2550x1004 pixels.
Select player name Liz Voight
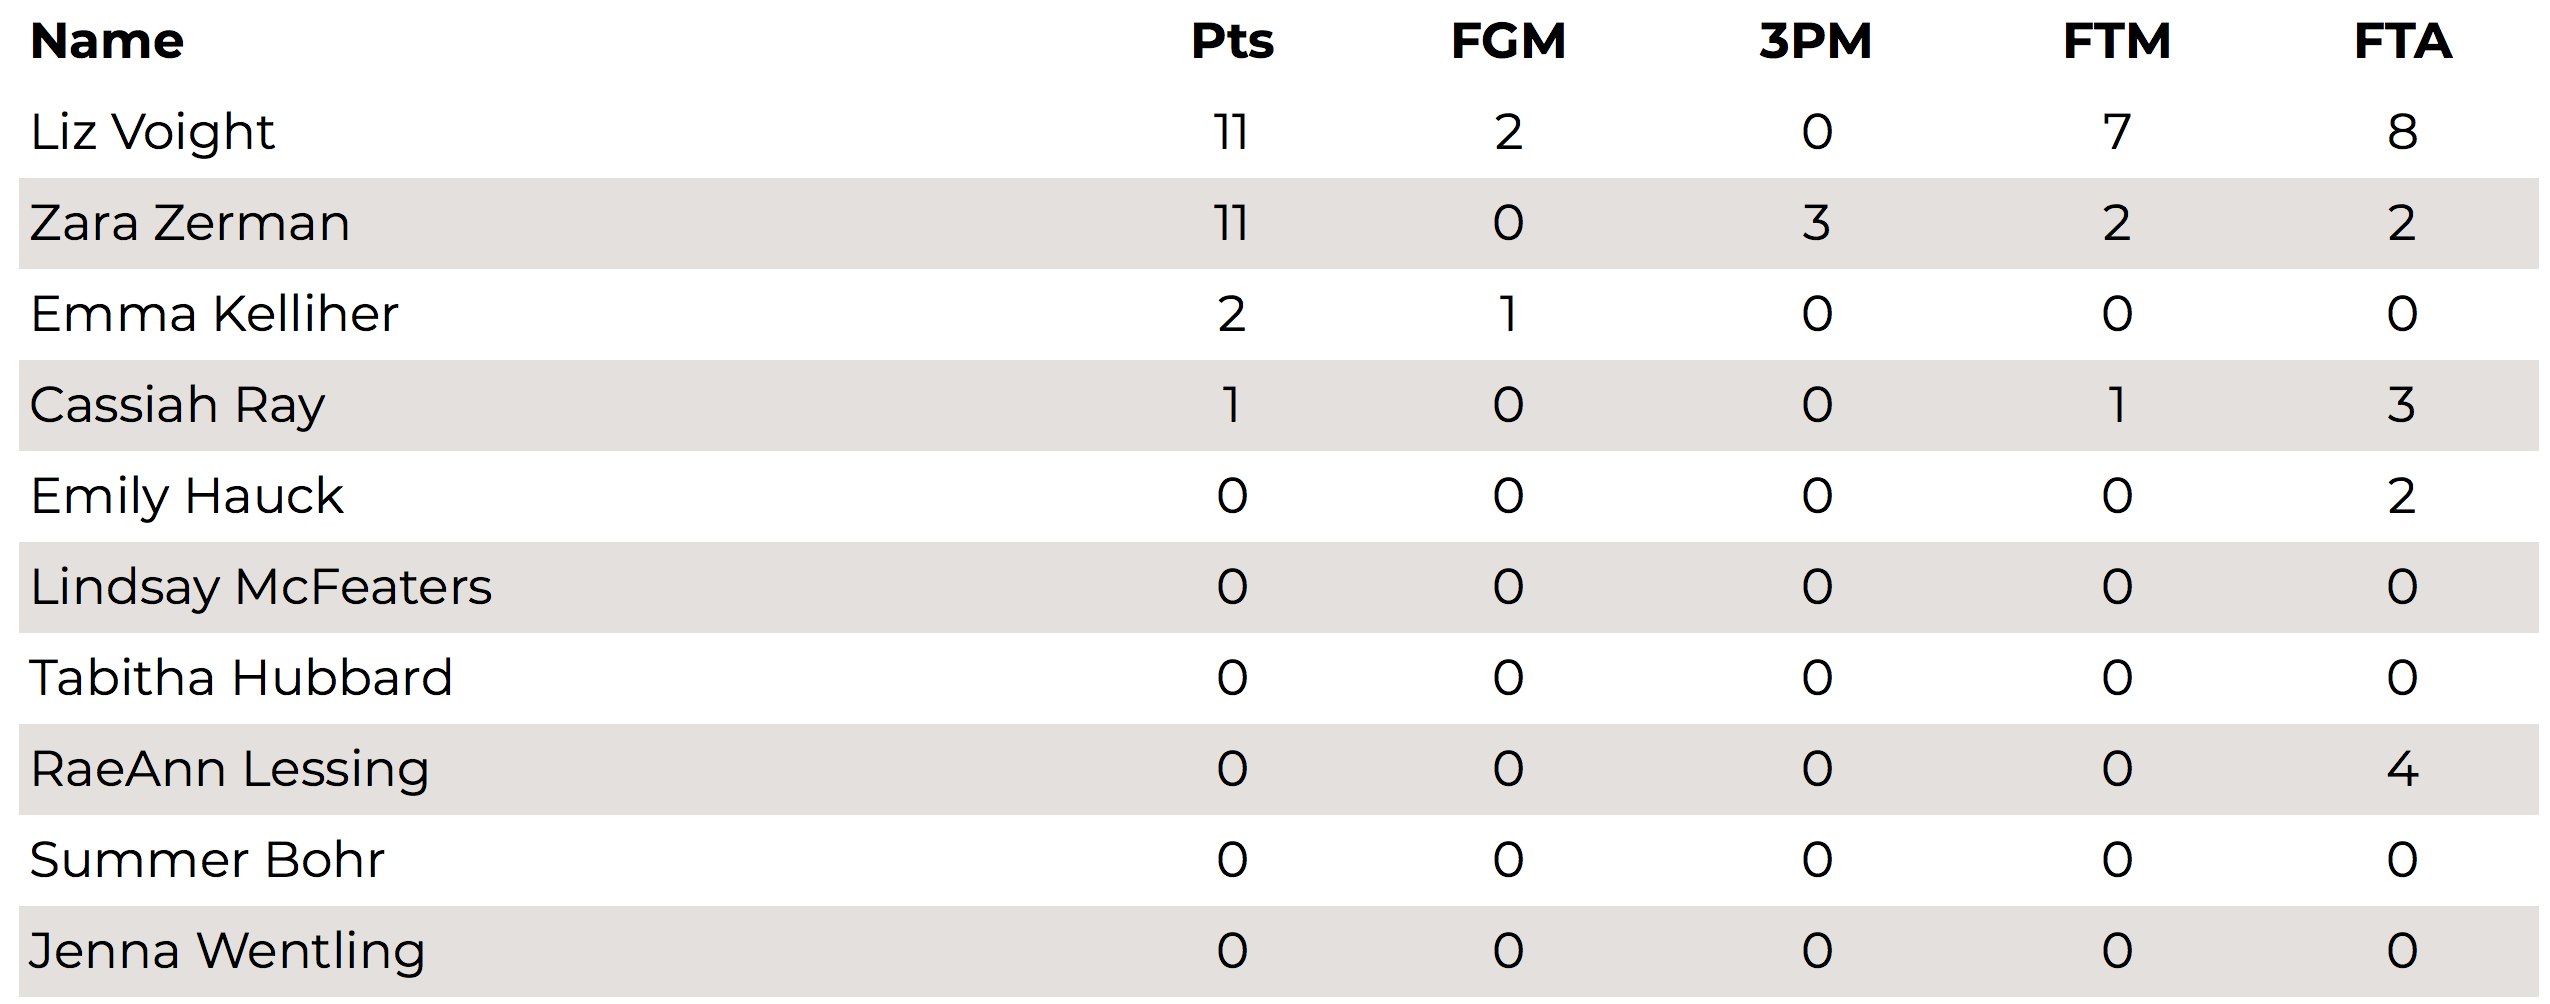coord(152,133)
